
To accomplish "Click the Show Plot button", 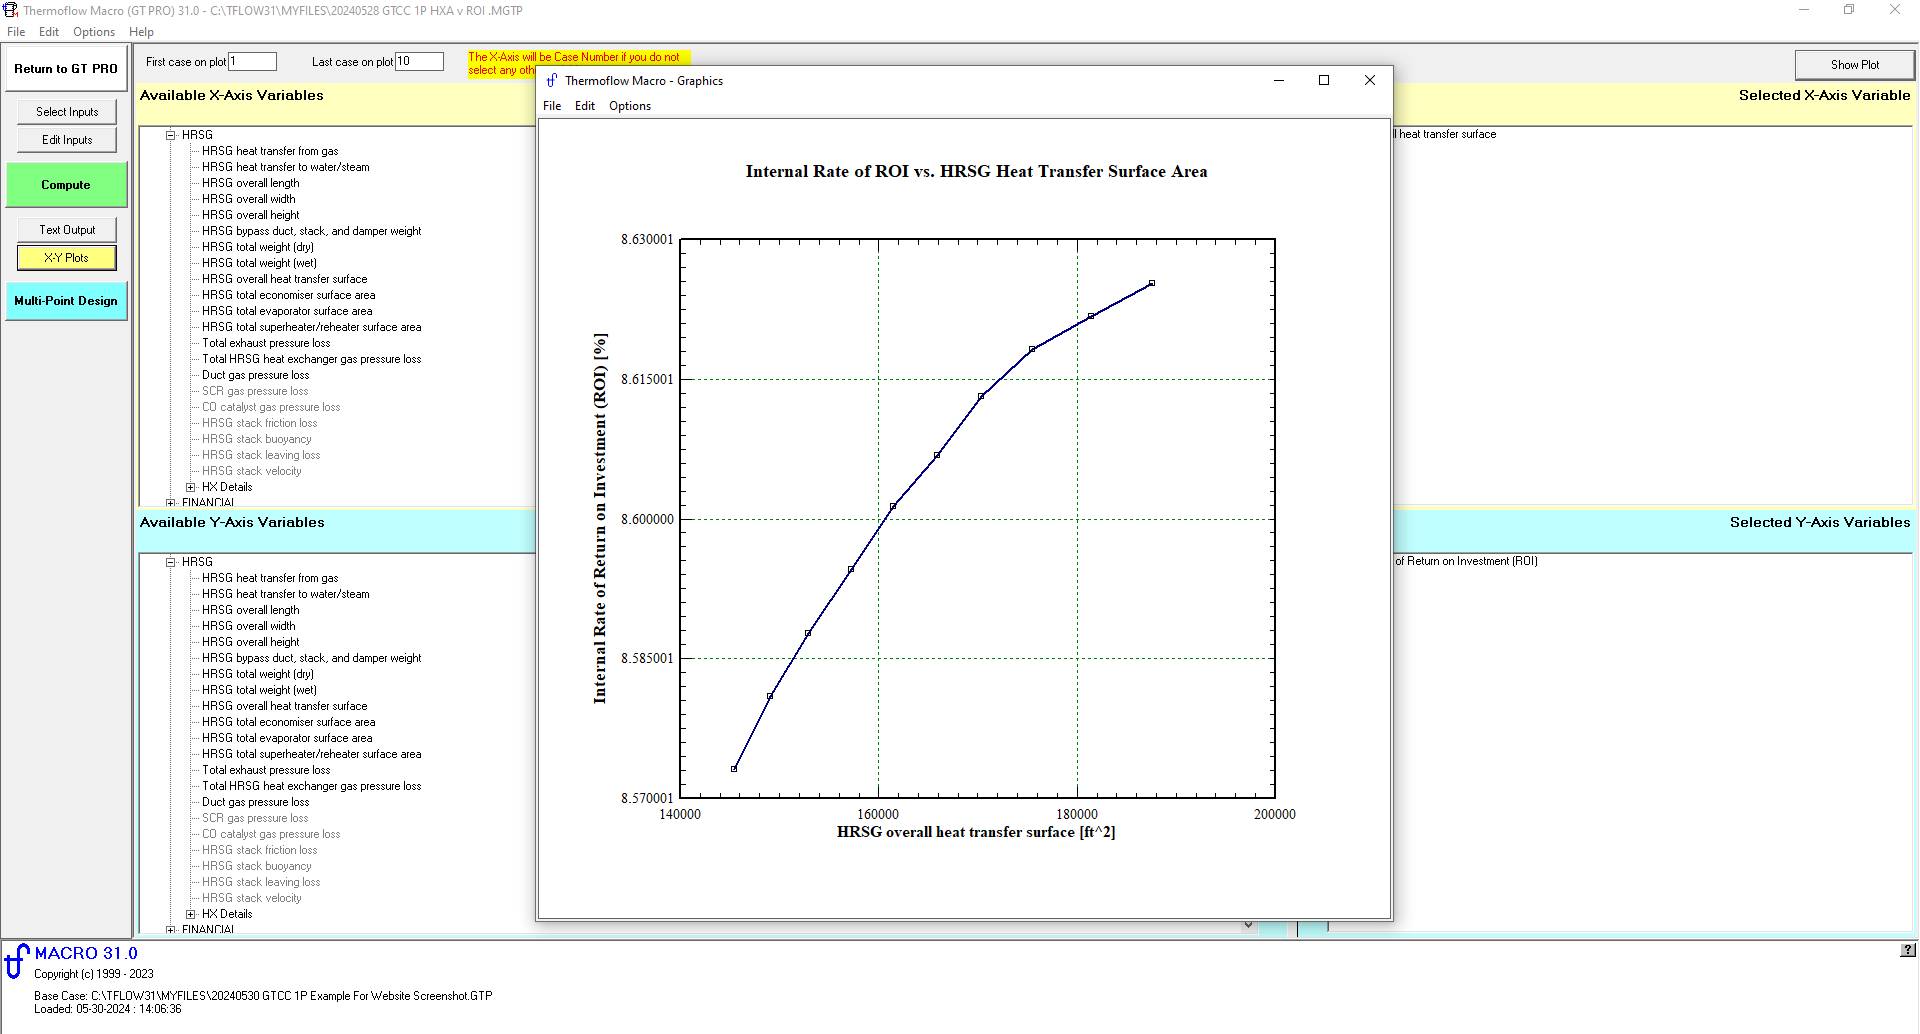I will click(1855, 65).
